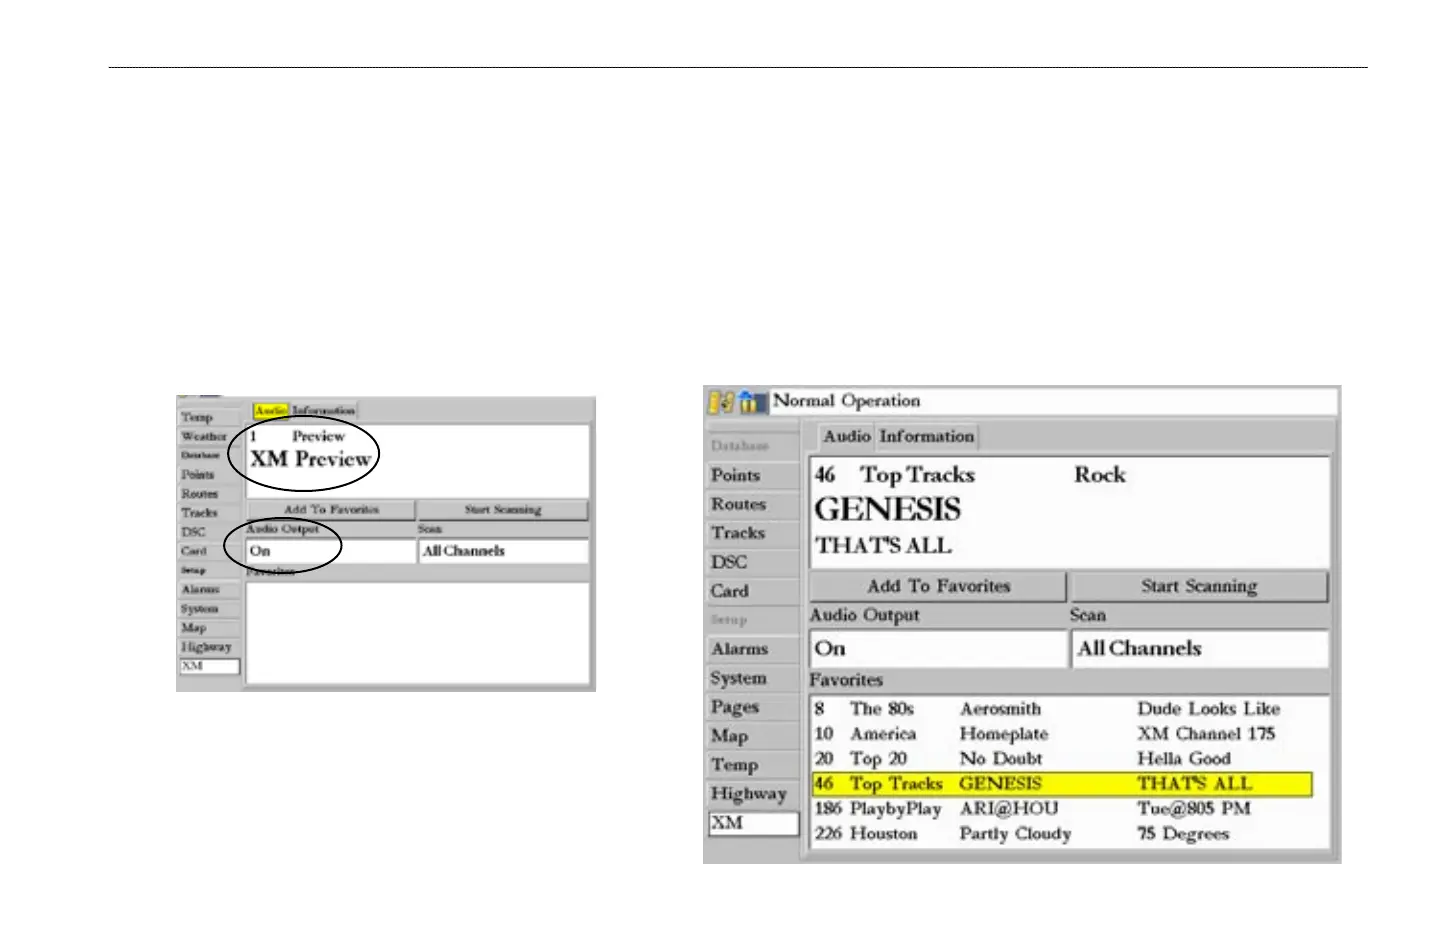Open the Points tab in the large screen
The width and height of the screenshot is (1440, 936).
click(754, 476)
